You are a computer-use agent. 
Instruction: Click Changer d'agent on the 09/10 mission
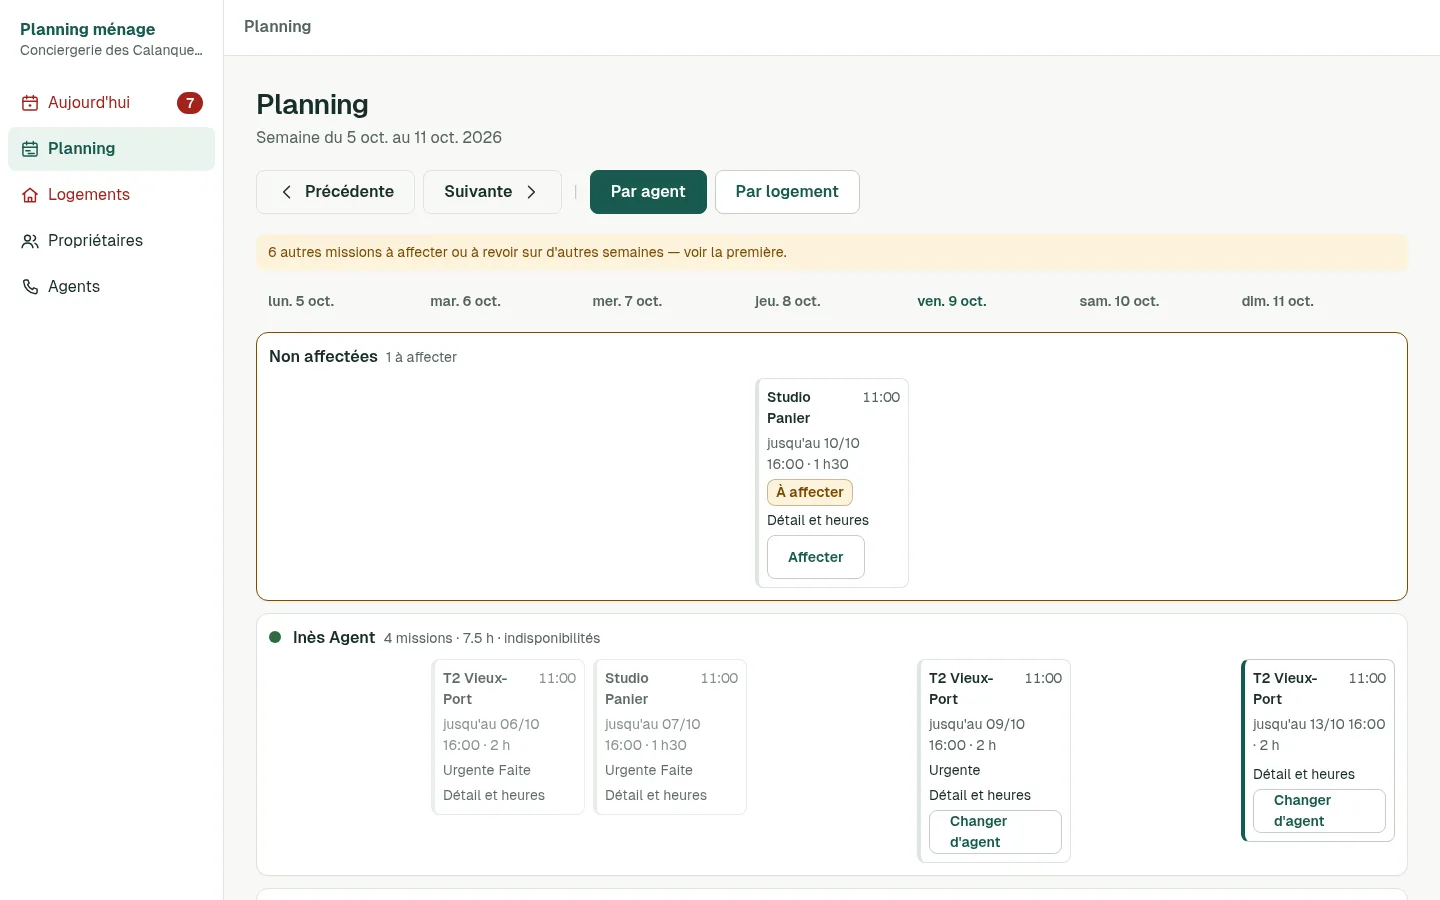point(995,832)
